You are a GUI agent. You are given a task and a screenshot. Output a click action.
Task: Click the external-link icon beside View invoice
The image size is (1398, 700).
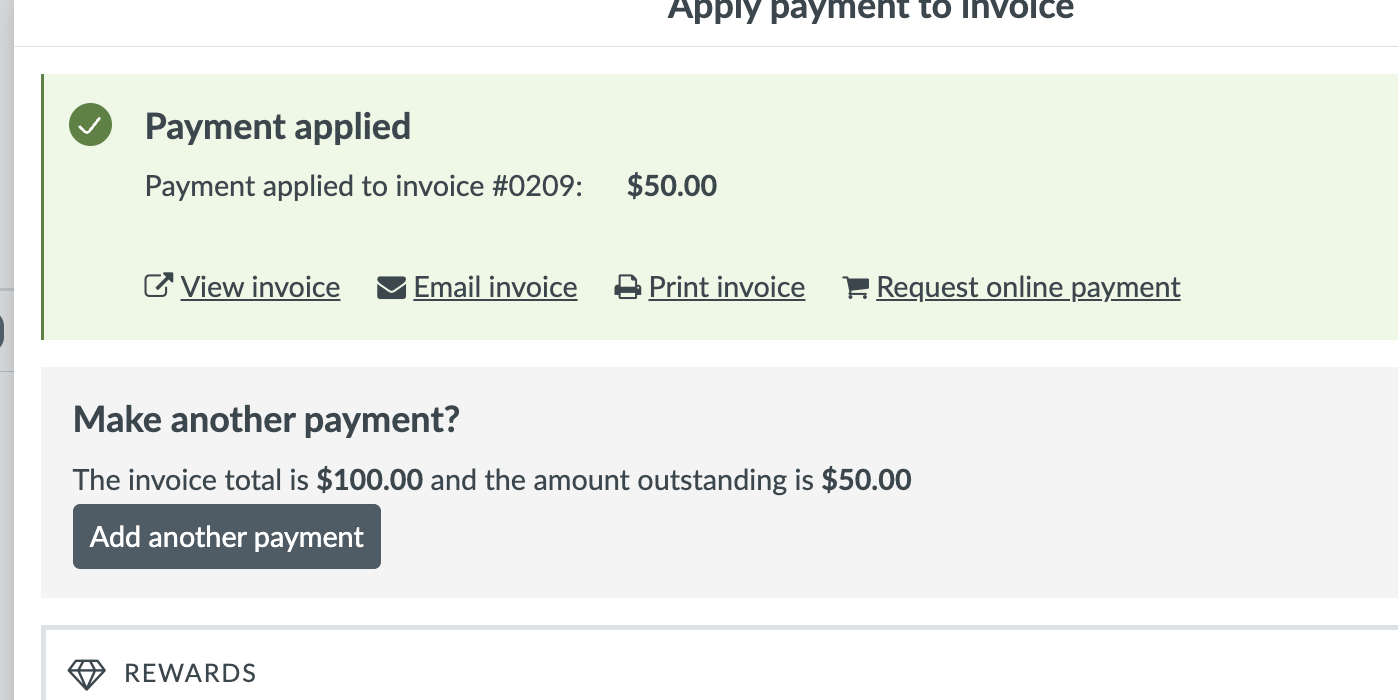click(158, 287)
